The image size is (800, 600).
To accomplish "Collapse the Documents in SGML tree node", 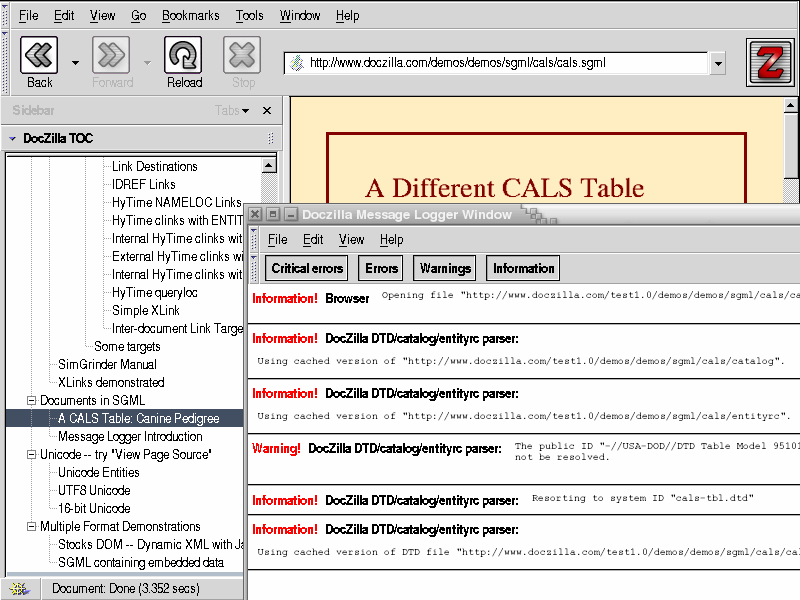I will pos(32,401).
